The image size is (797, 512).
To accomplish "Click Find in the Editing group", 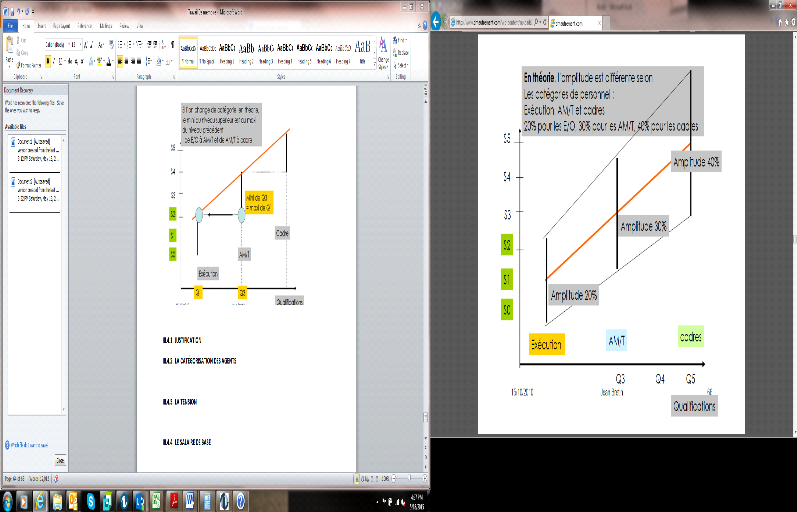I will coord(400,40).
